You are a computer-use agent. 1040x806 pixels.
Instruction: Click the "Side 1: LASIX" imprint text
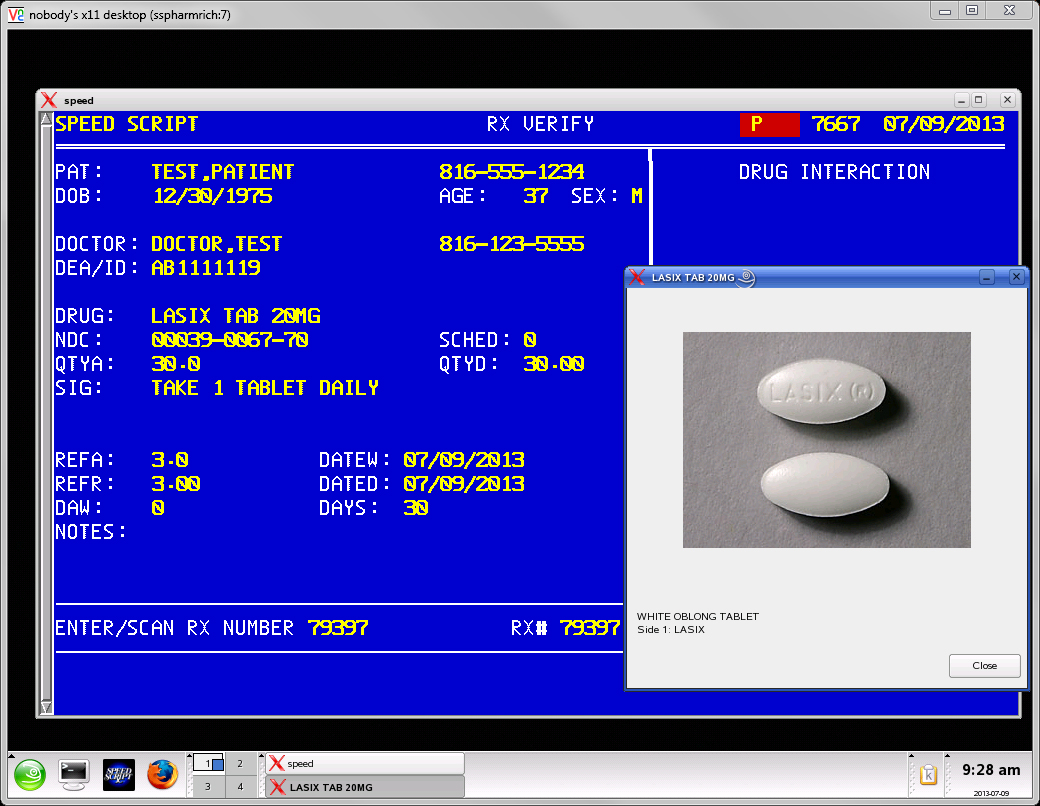coord(671,630)
